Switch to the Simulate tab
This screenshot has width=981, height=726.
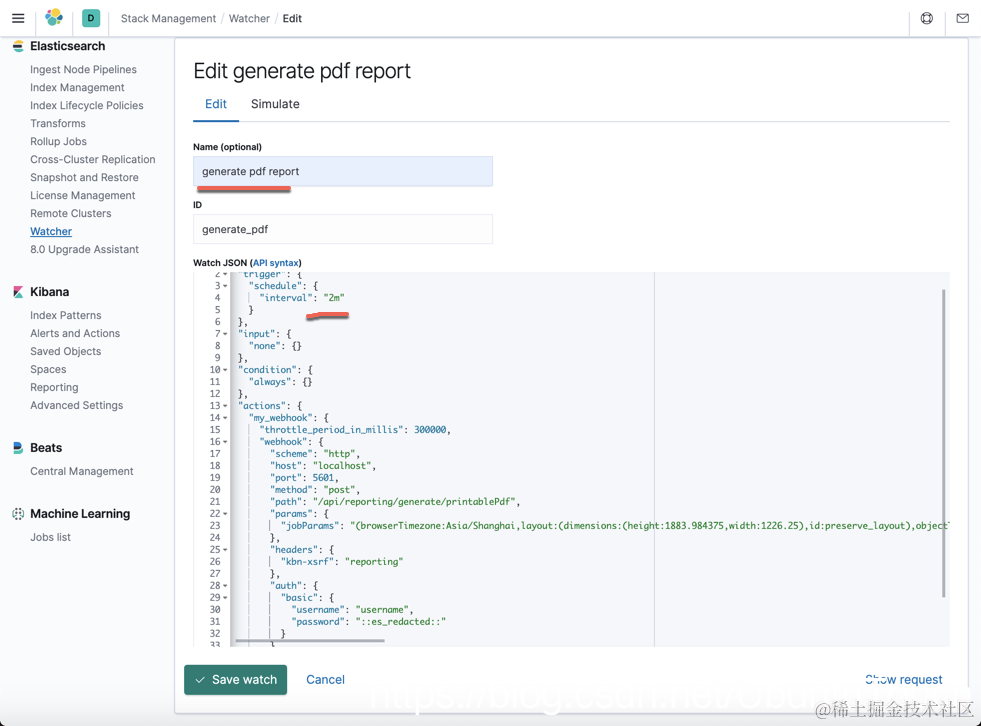click(x=275, y=104)
